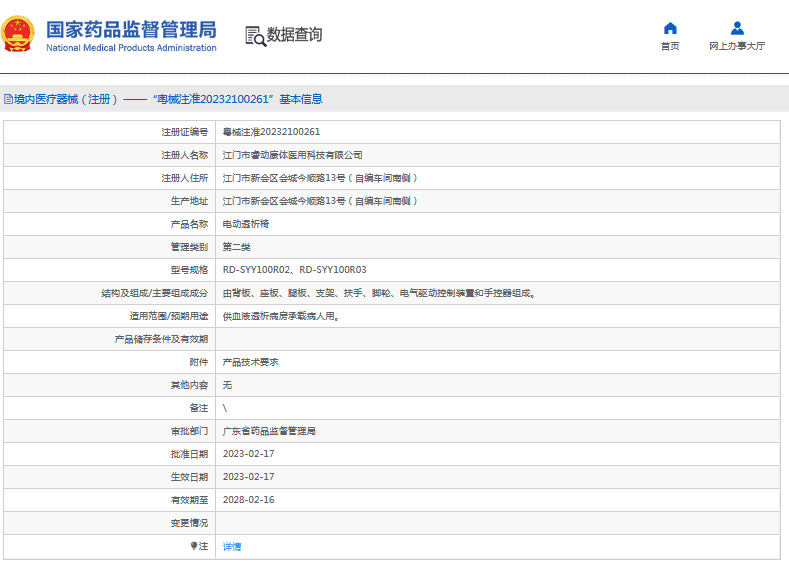The width and height of the screenshot is (789, 565).
Task: Click the 变更情况 label
Action: (189, 523)
